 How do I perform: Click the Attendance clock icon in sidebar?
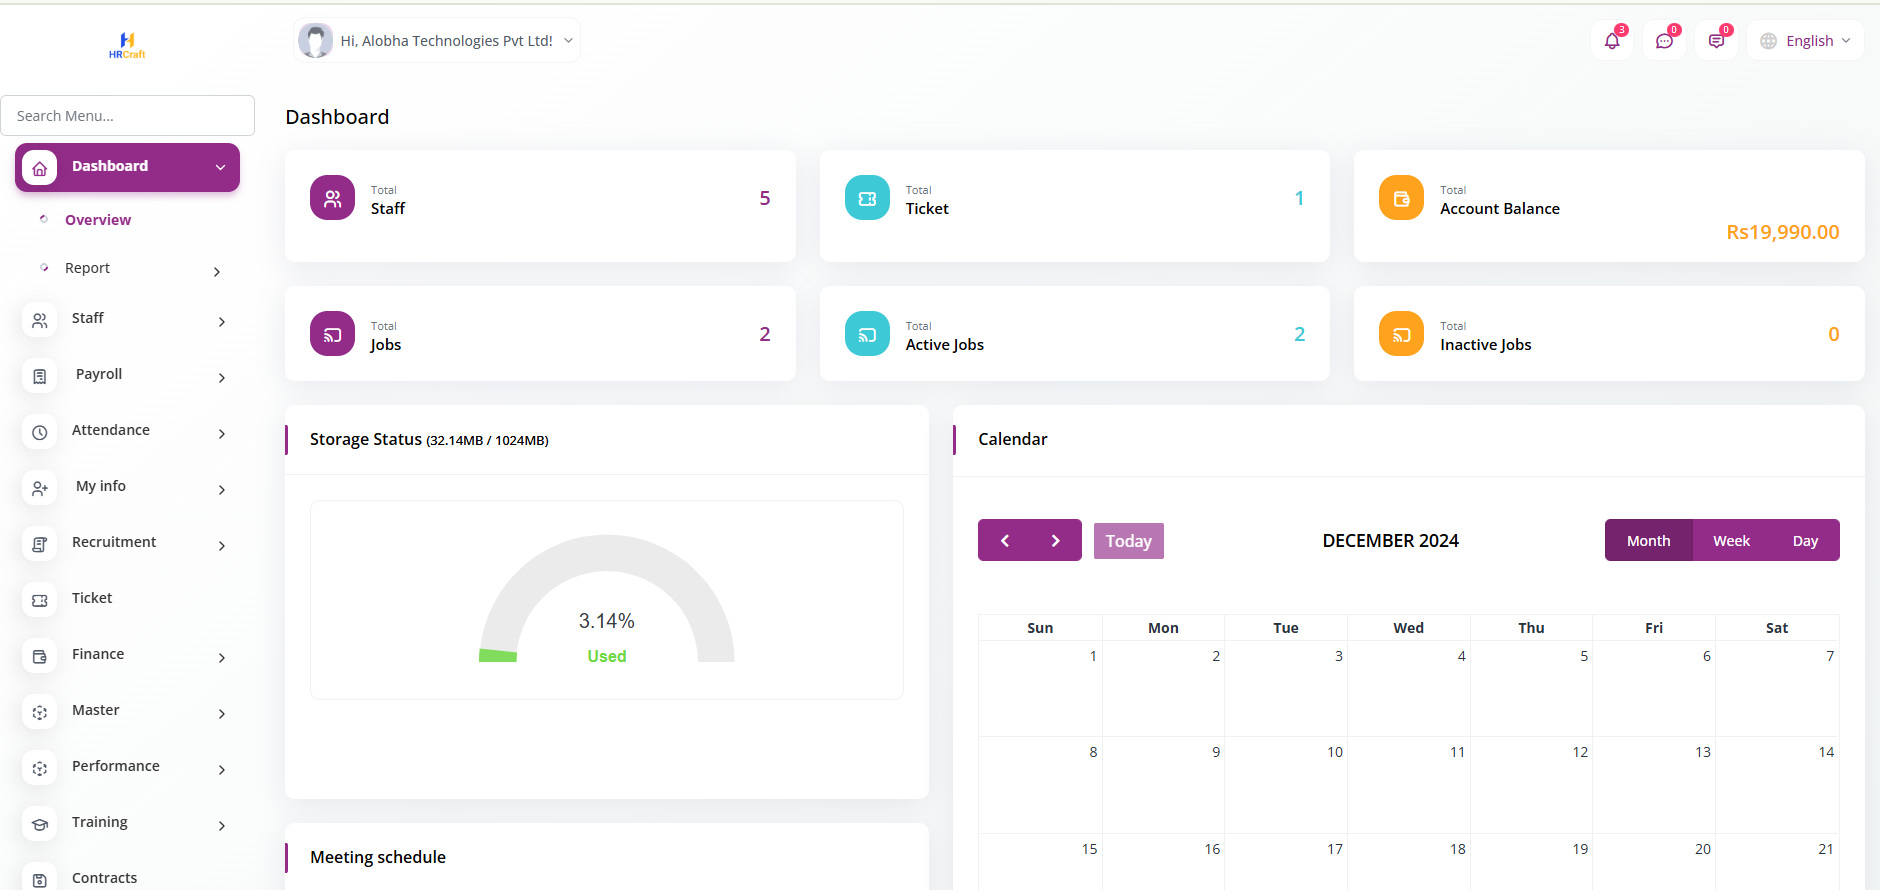pyautogui.click(x=40, y=432)
